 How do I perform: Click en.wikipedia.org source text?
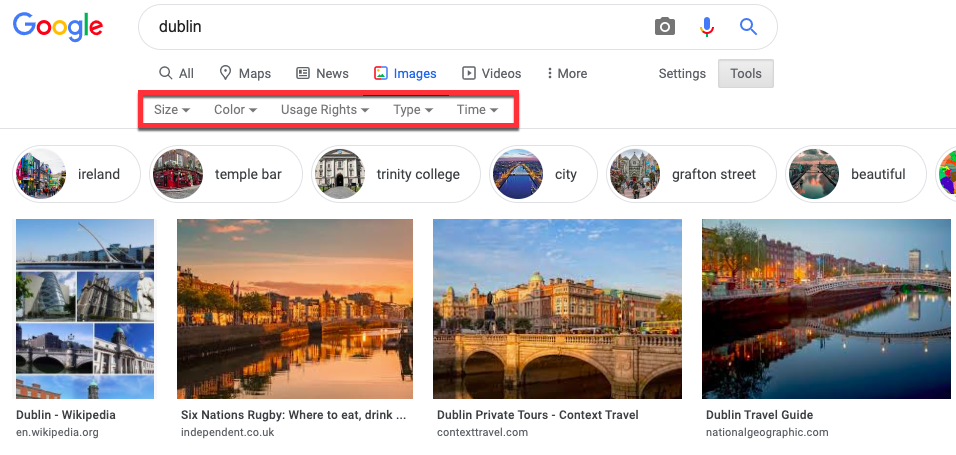57,433
